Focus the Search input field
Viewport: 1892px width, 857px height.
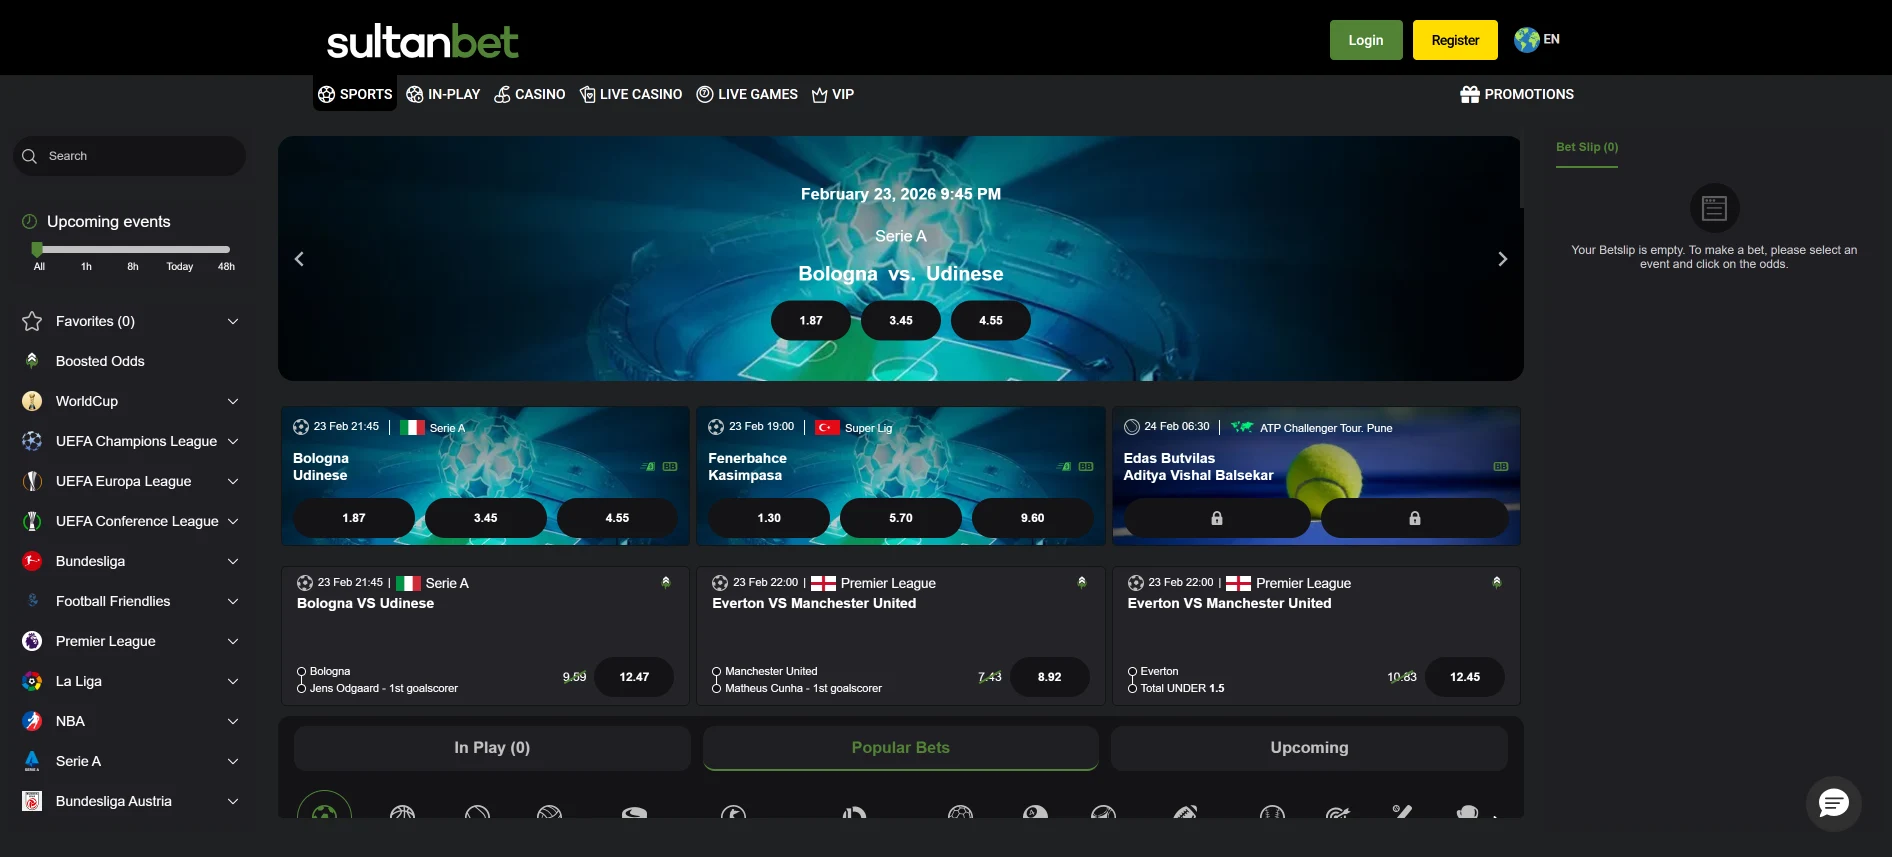[129, 156]
